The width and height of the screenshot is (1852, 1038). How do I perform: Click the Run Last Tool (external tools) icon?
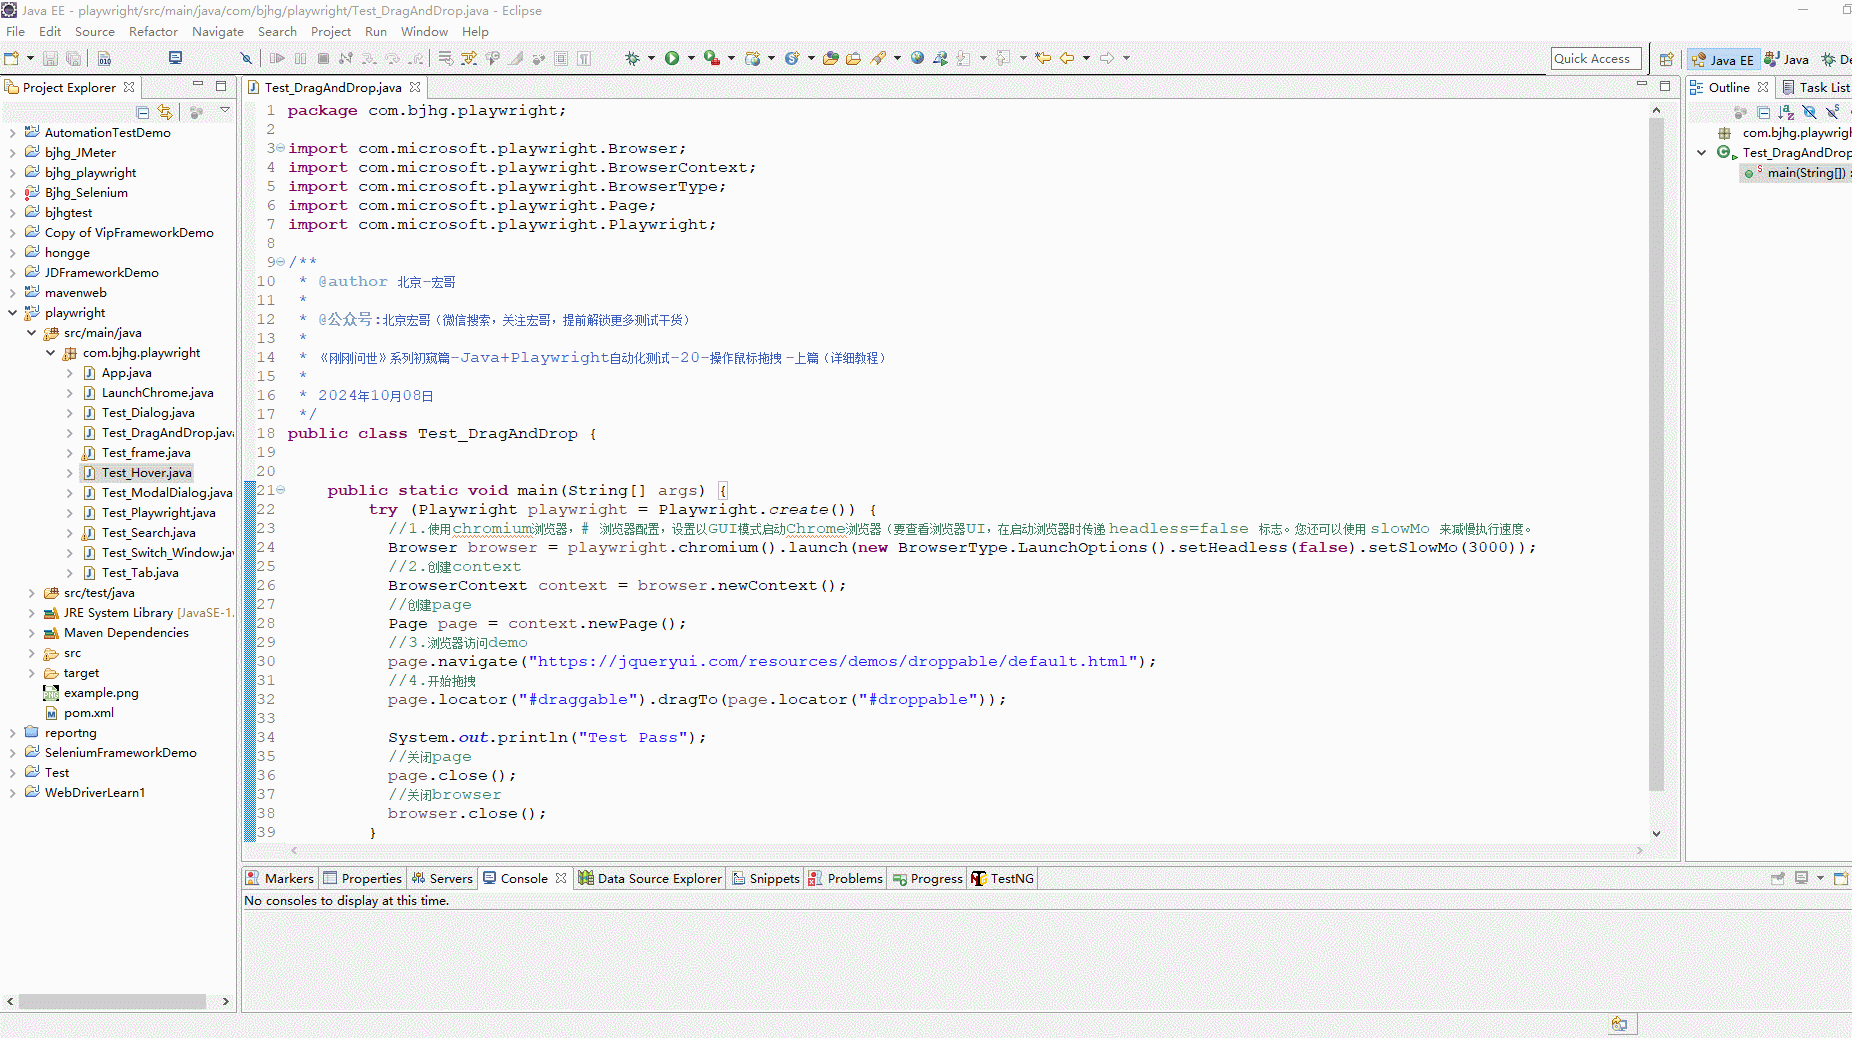pyautogui.click(x=711, y=58)
